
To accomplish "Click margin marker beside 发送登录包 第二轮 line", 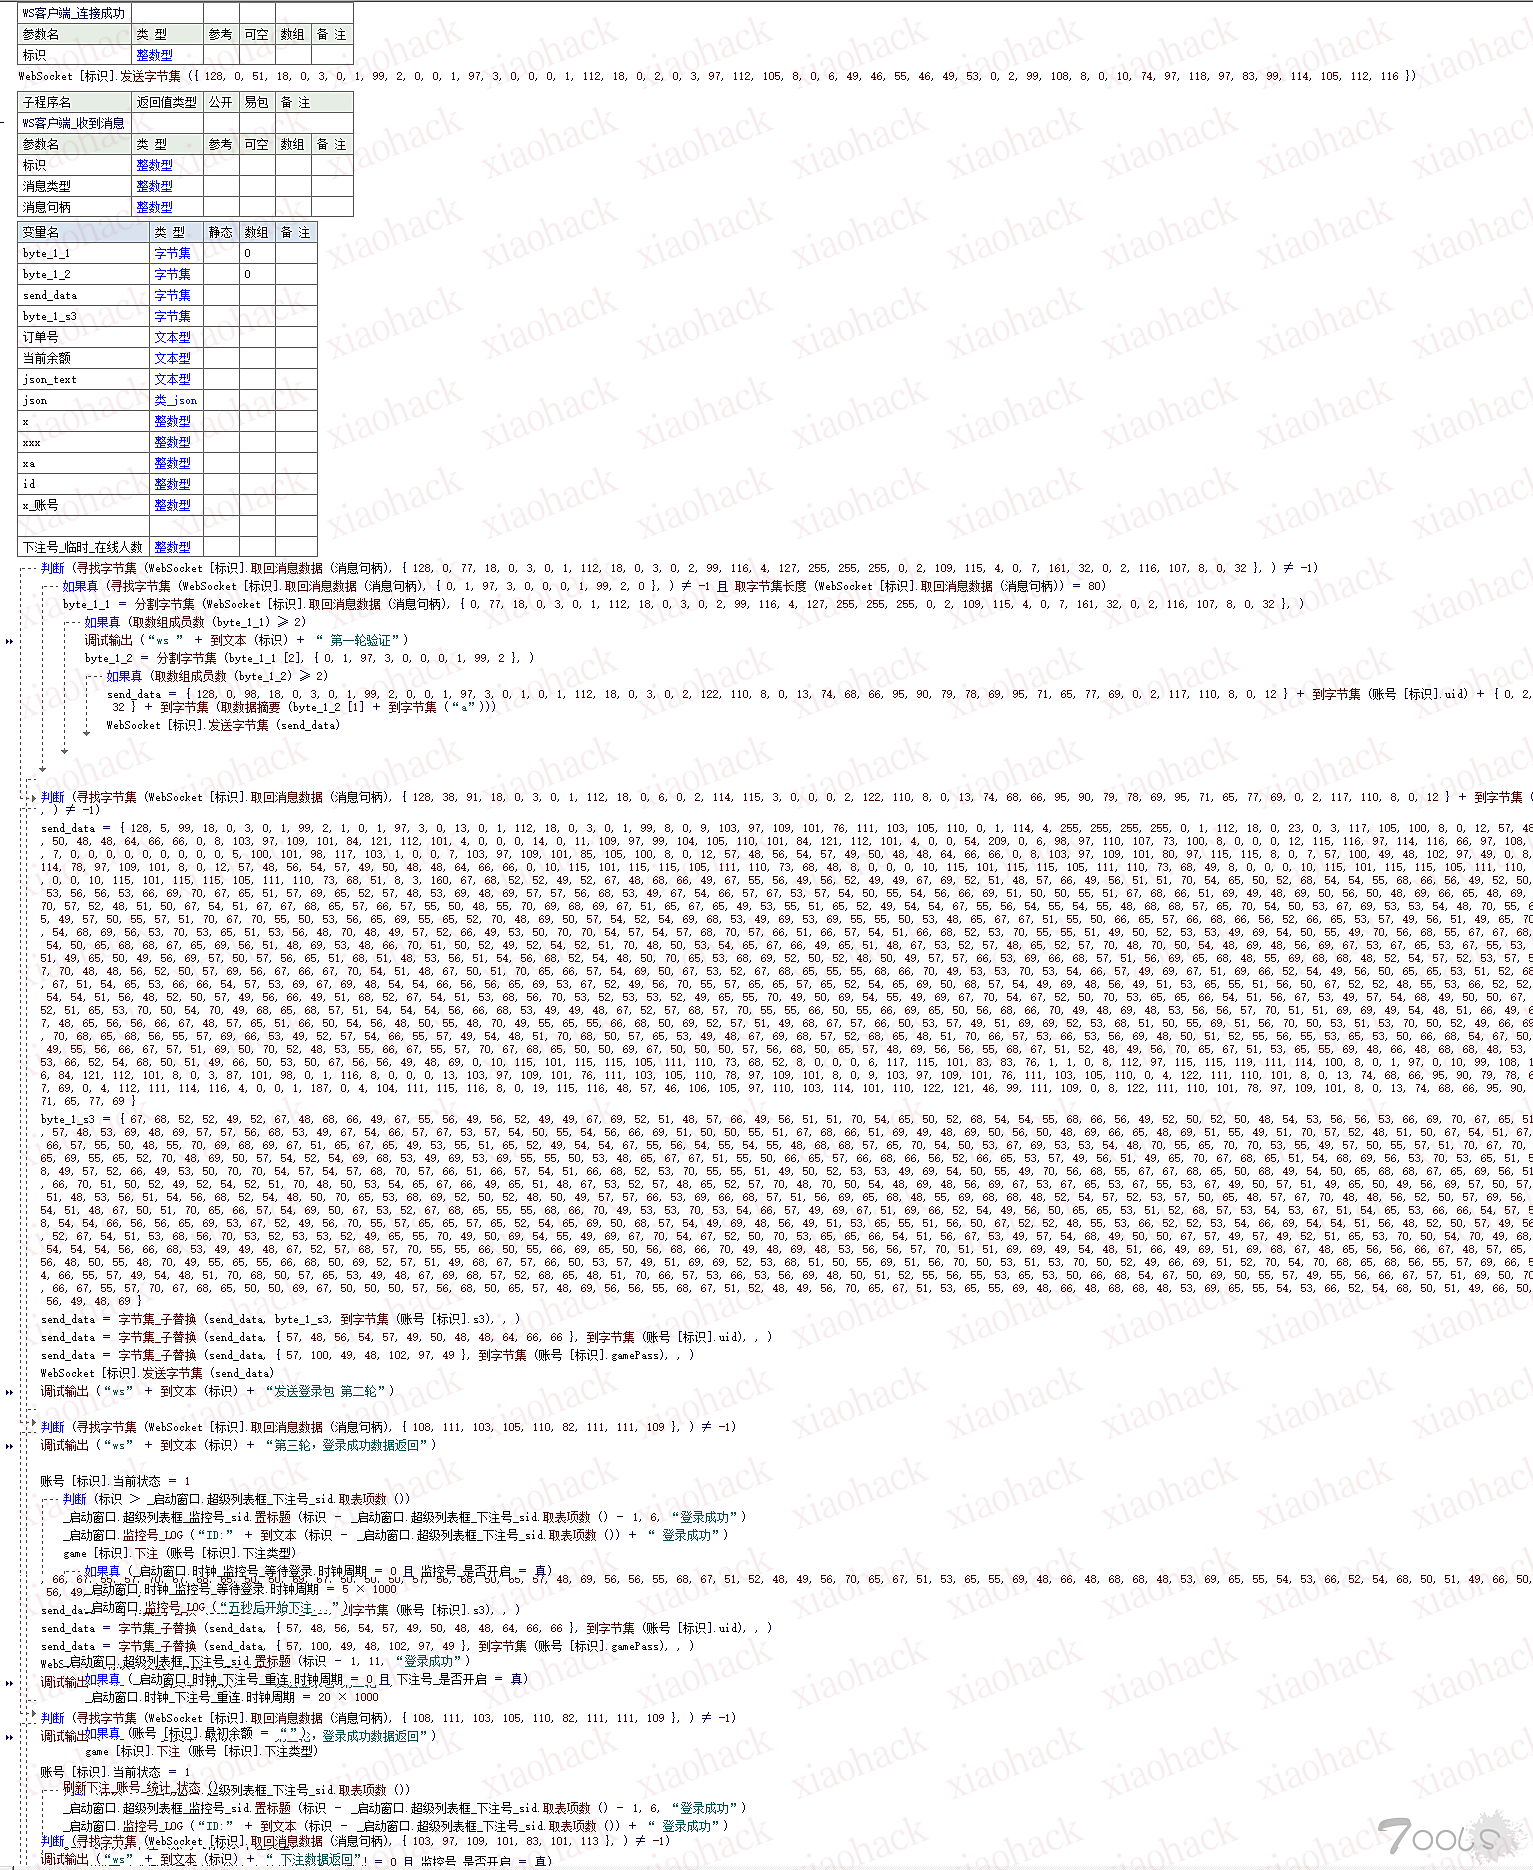I will (9, 1392).
